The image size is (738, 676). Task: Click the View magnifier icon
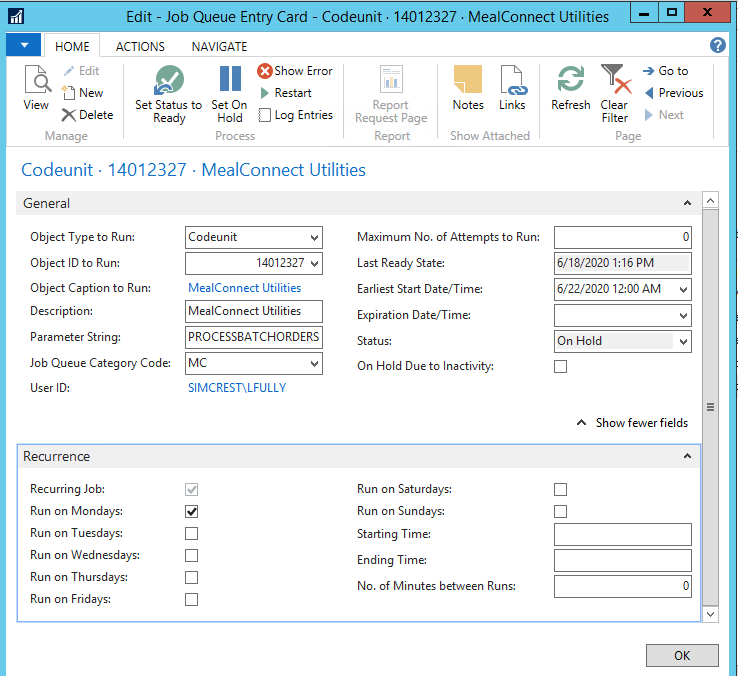[36, 81]
